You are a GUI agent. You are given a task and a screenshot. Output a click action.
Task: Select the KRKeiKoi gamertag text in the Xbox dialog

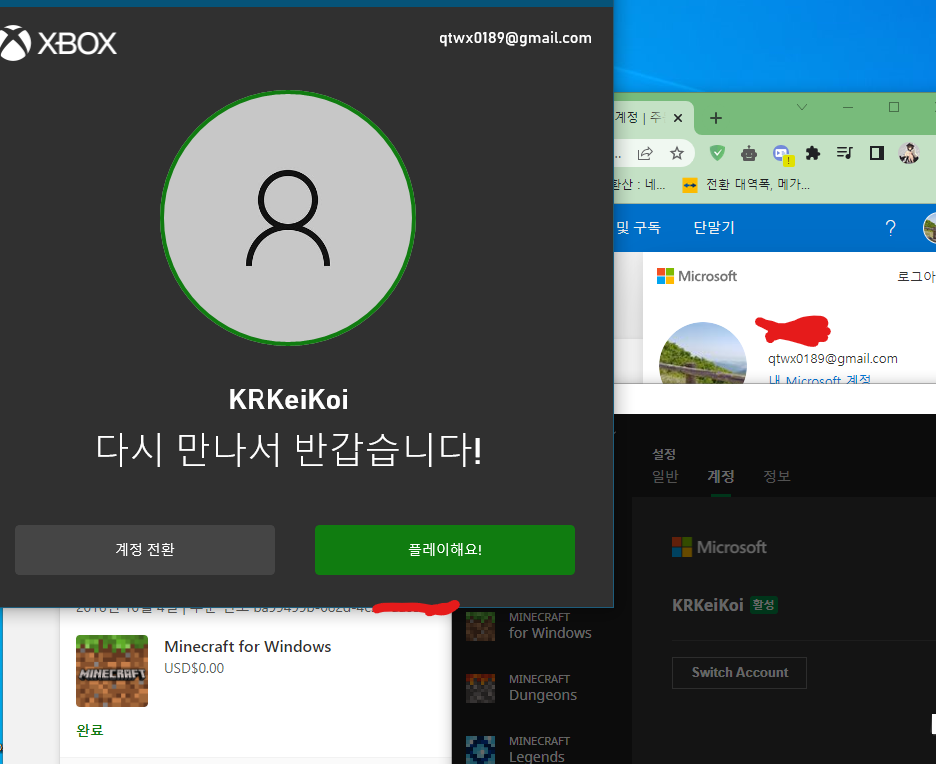[x=288, y=399]
